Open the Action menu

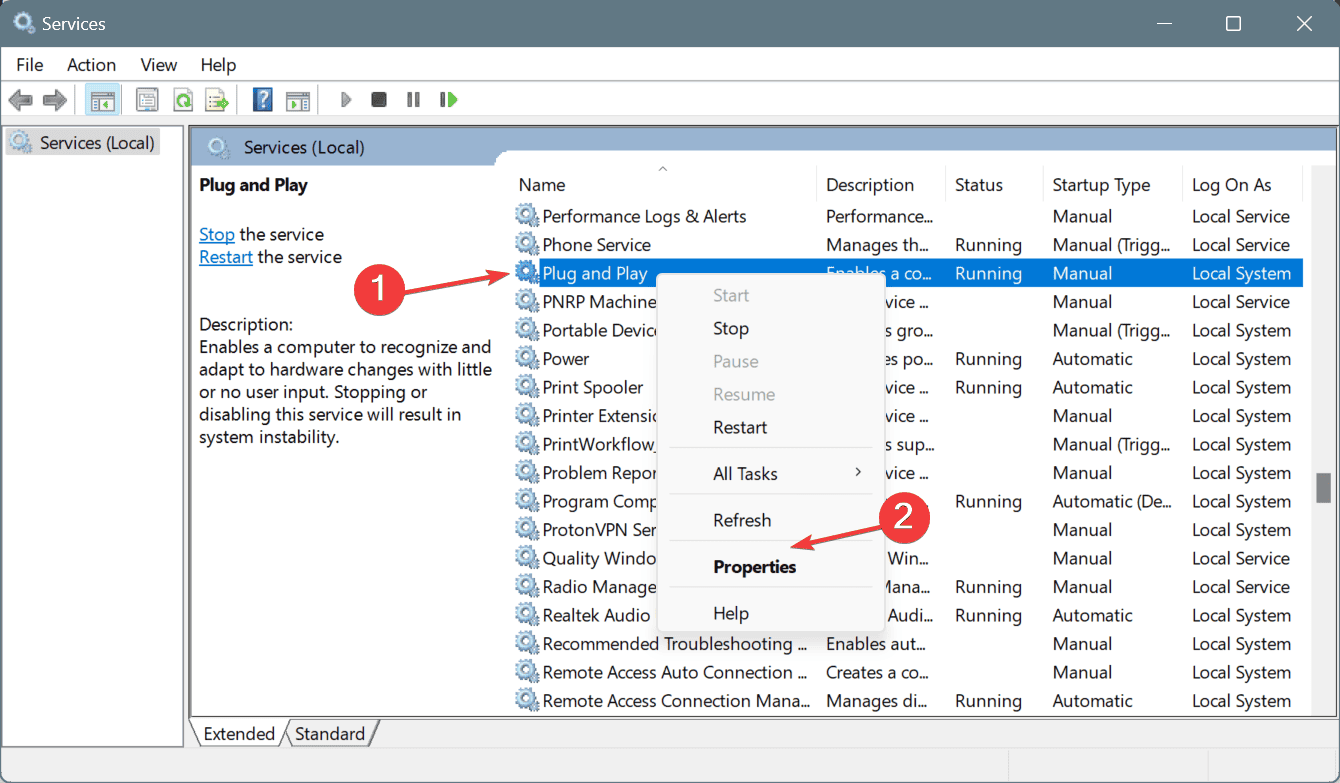pyautogui.click(x=91, y=65)
